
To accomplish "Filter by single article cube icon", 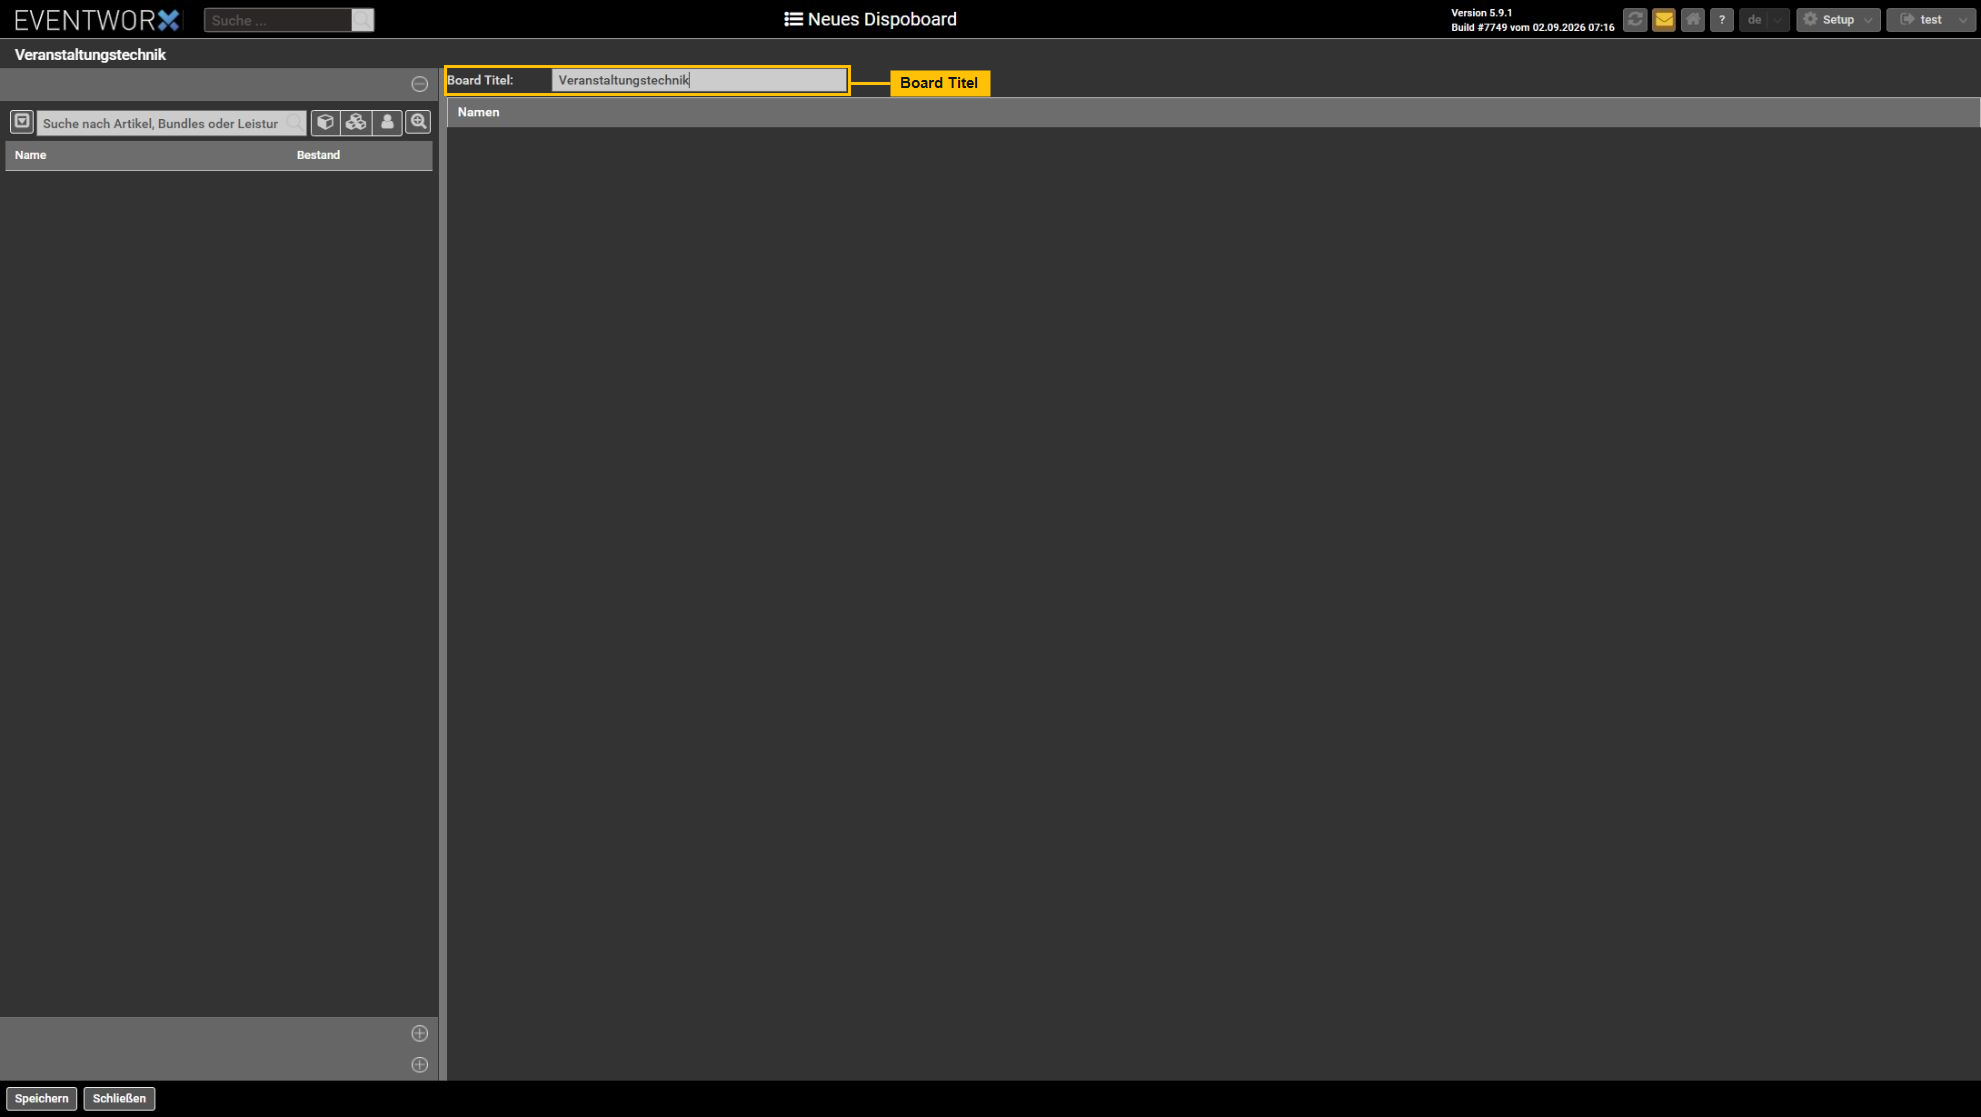I will coord(325,122).
